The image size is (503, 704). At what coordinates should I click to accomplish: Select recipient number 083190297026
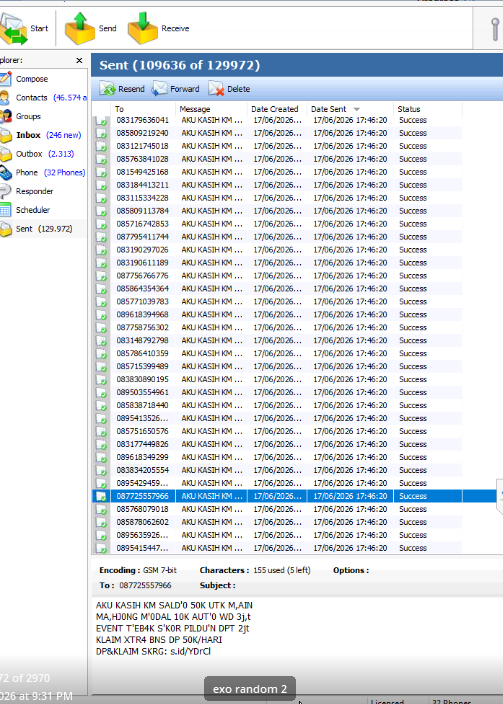(143, 250)
